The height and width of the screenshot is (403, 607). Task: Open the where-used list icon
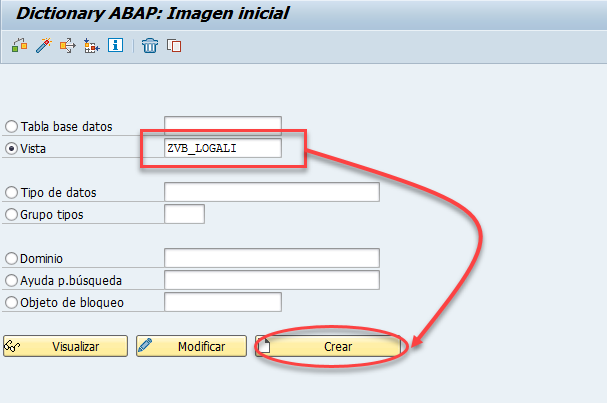pyautogui.click(x=68, y=45)
